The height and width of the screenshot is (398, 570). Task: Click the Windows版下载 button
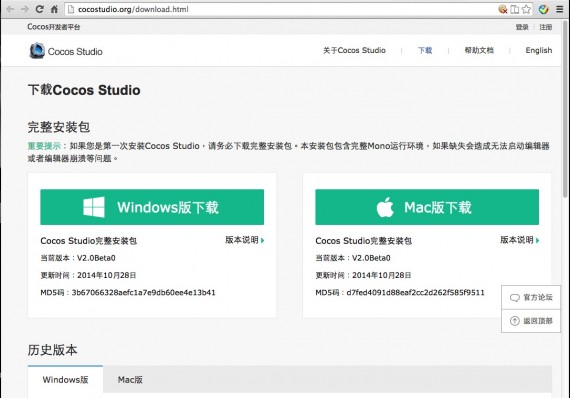pos(152,207)
